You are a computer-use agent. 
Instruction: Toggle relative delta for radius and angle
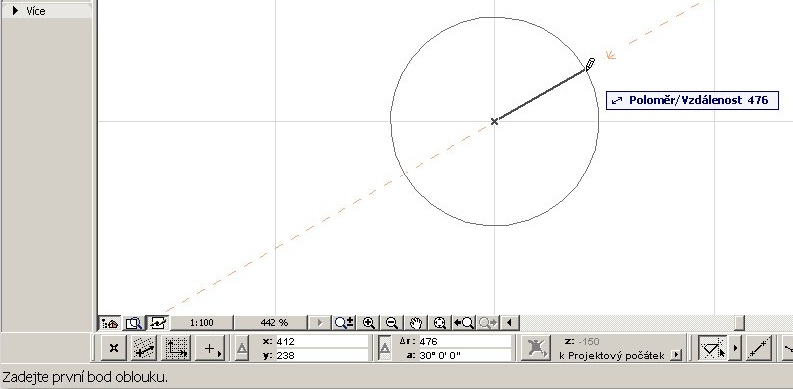click(x=384, y=348)
